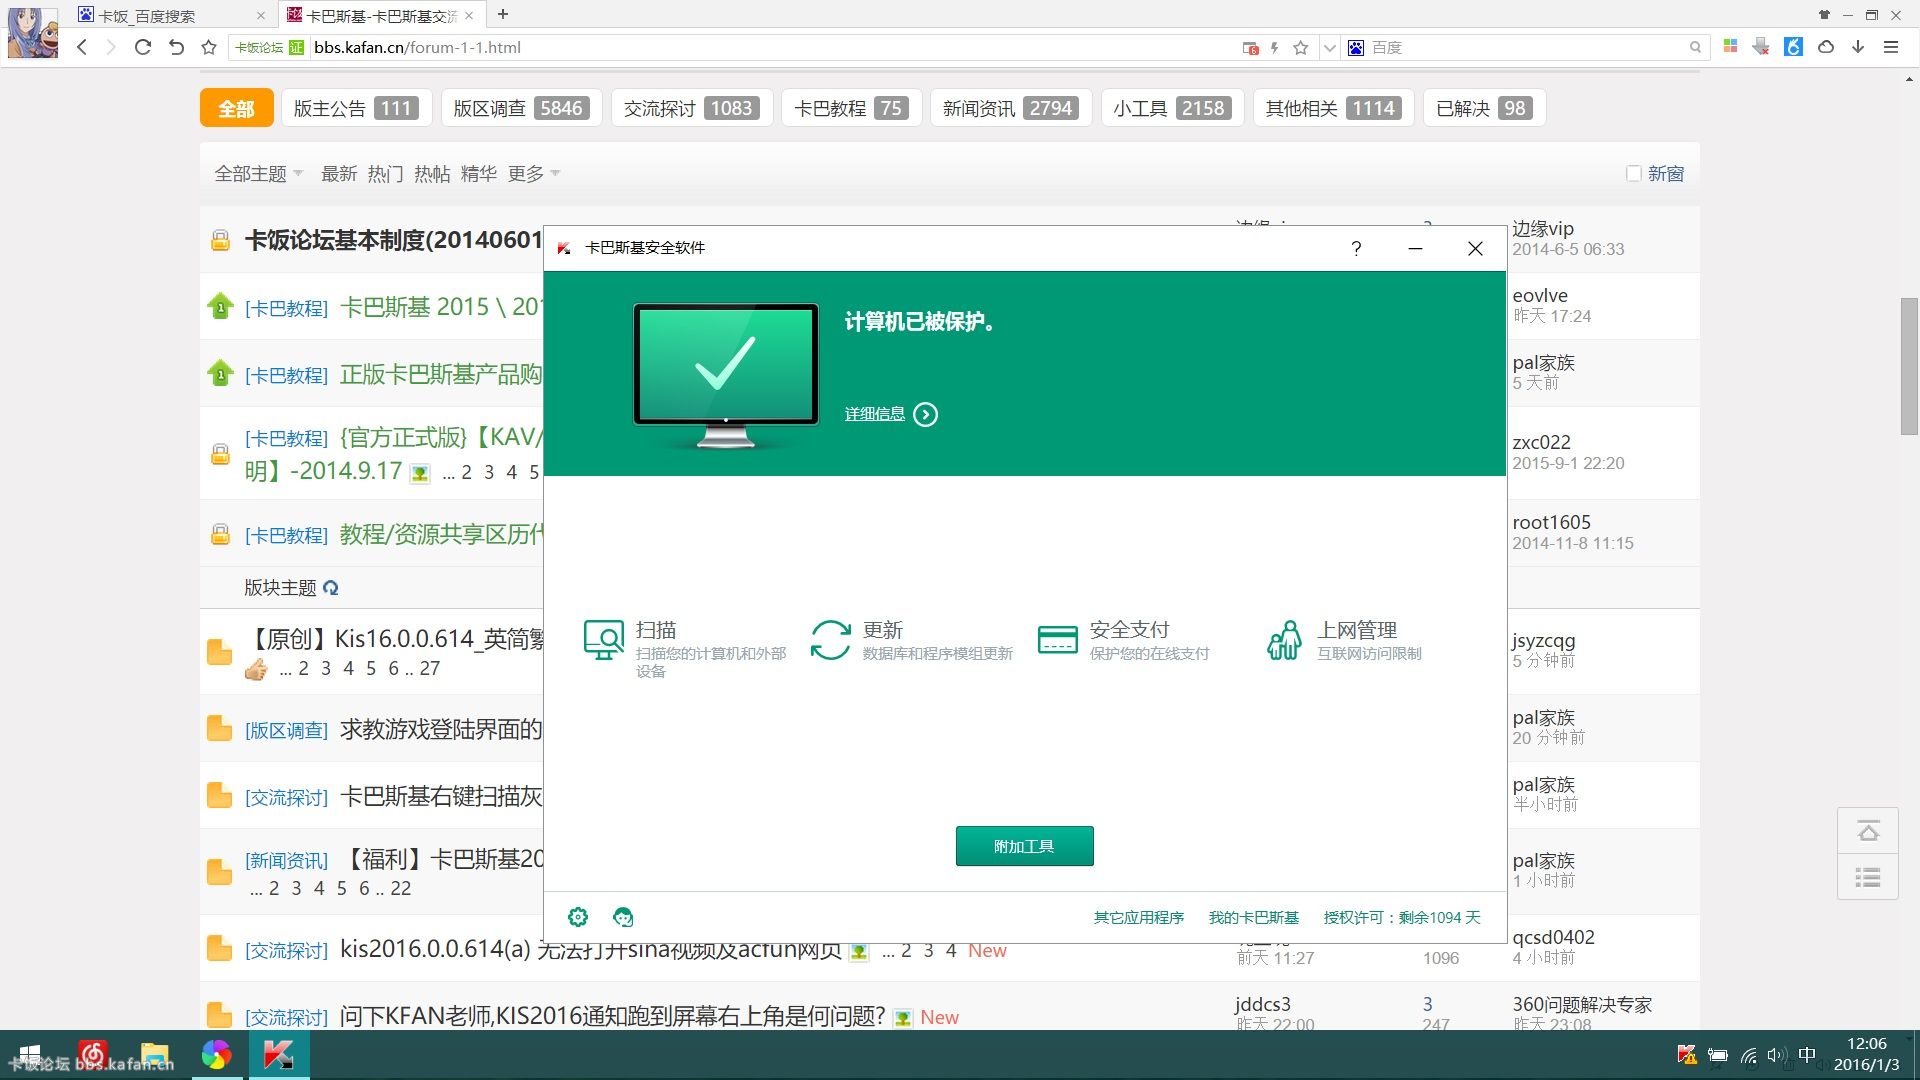Image resolution: width=1920 pixels, height=1080 pixels.
Task: Click the search magnifier icon
Action: [x=1695, y=47]
